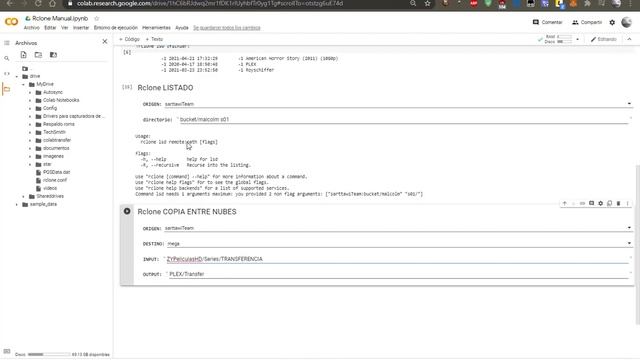Click the mount Drive folder icon
This screenshot has height=360, width=640.
point(53,55)
